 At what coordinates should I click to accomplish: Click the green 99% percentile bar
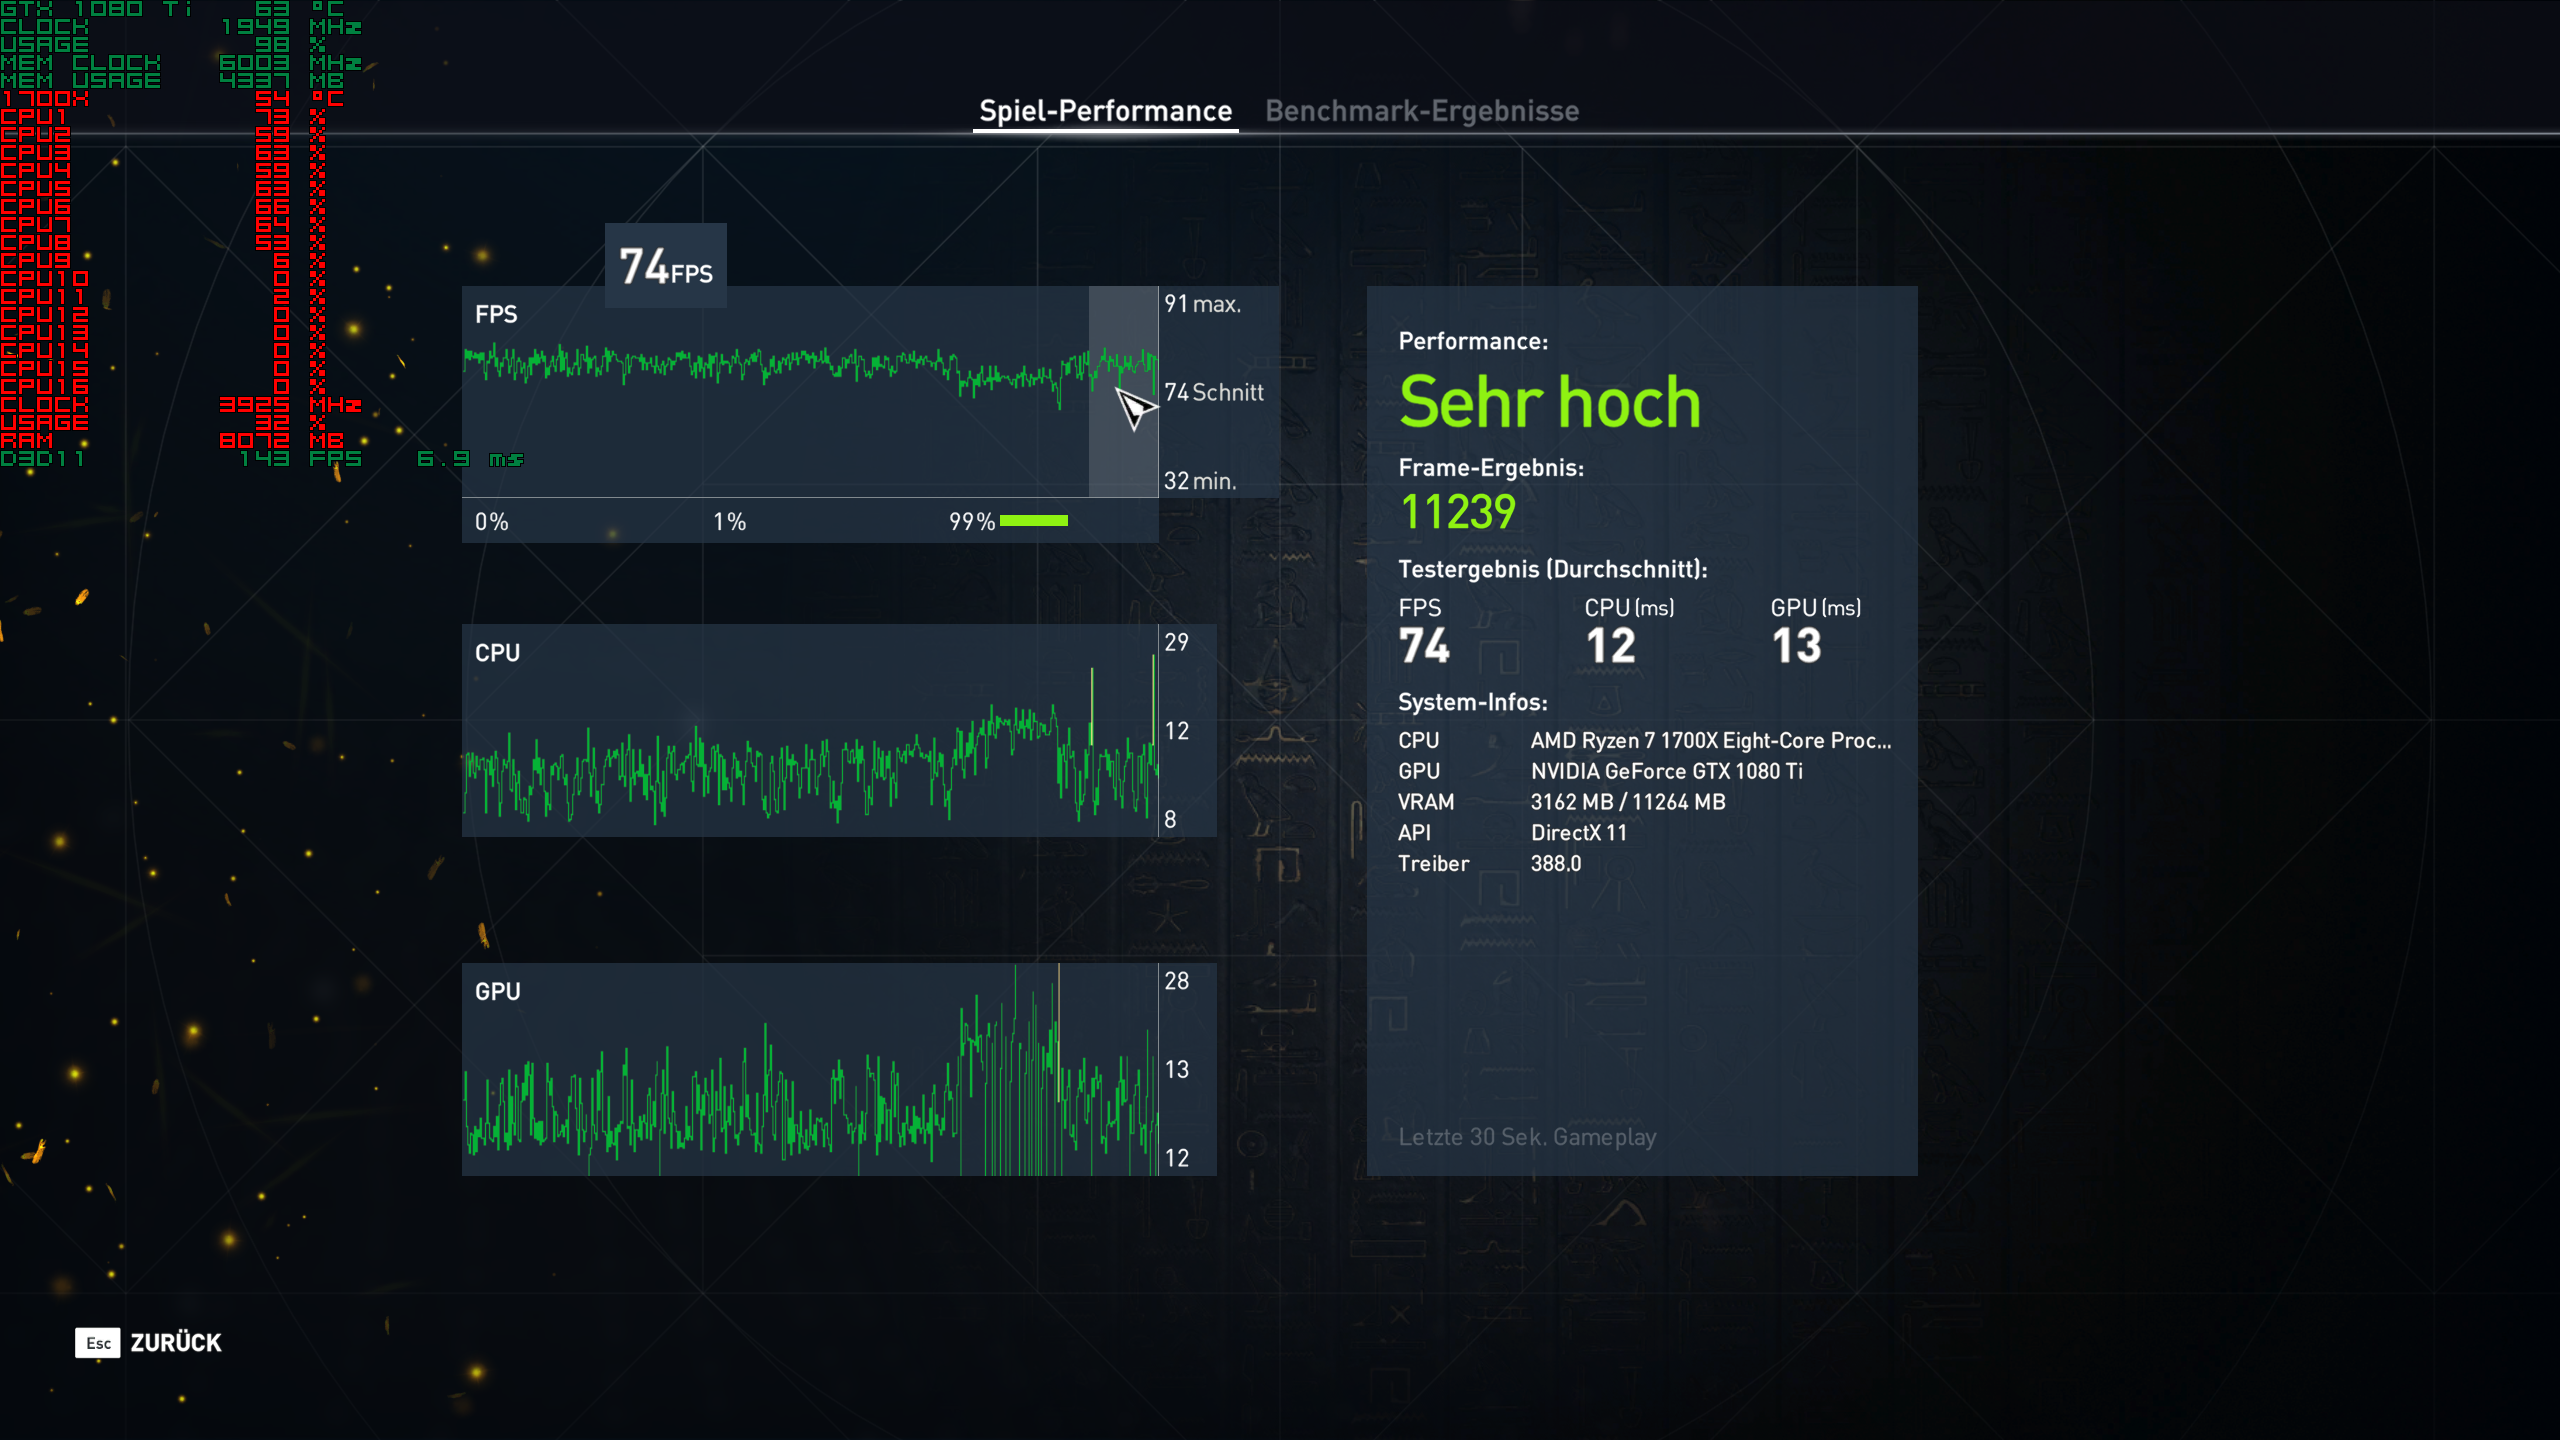tap(1033, 520)
